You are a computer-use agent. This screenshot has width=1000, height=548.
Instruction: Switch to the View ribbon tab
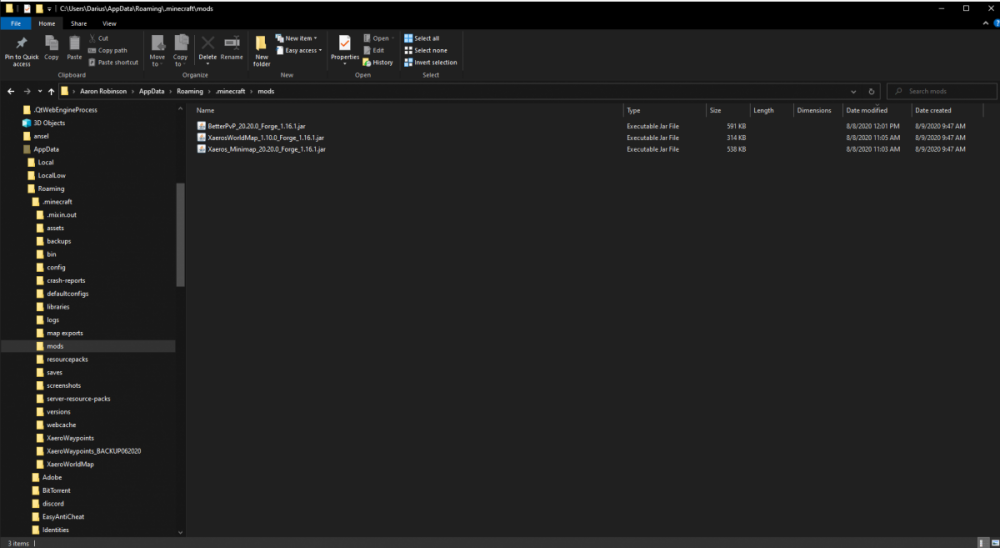pos(109,22)
